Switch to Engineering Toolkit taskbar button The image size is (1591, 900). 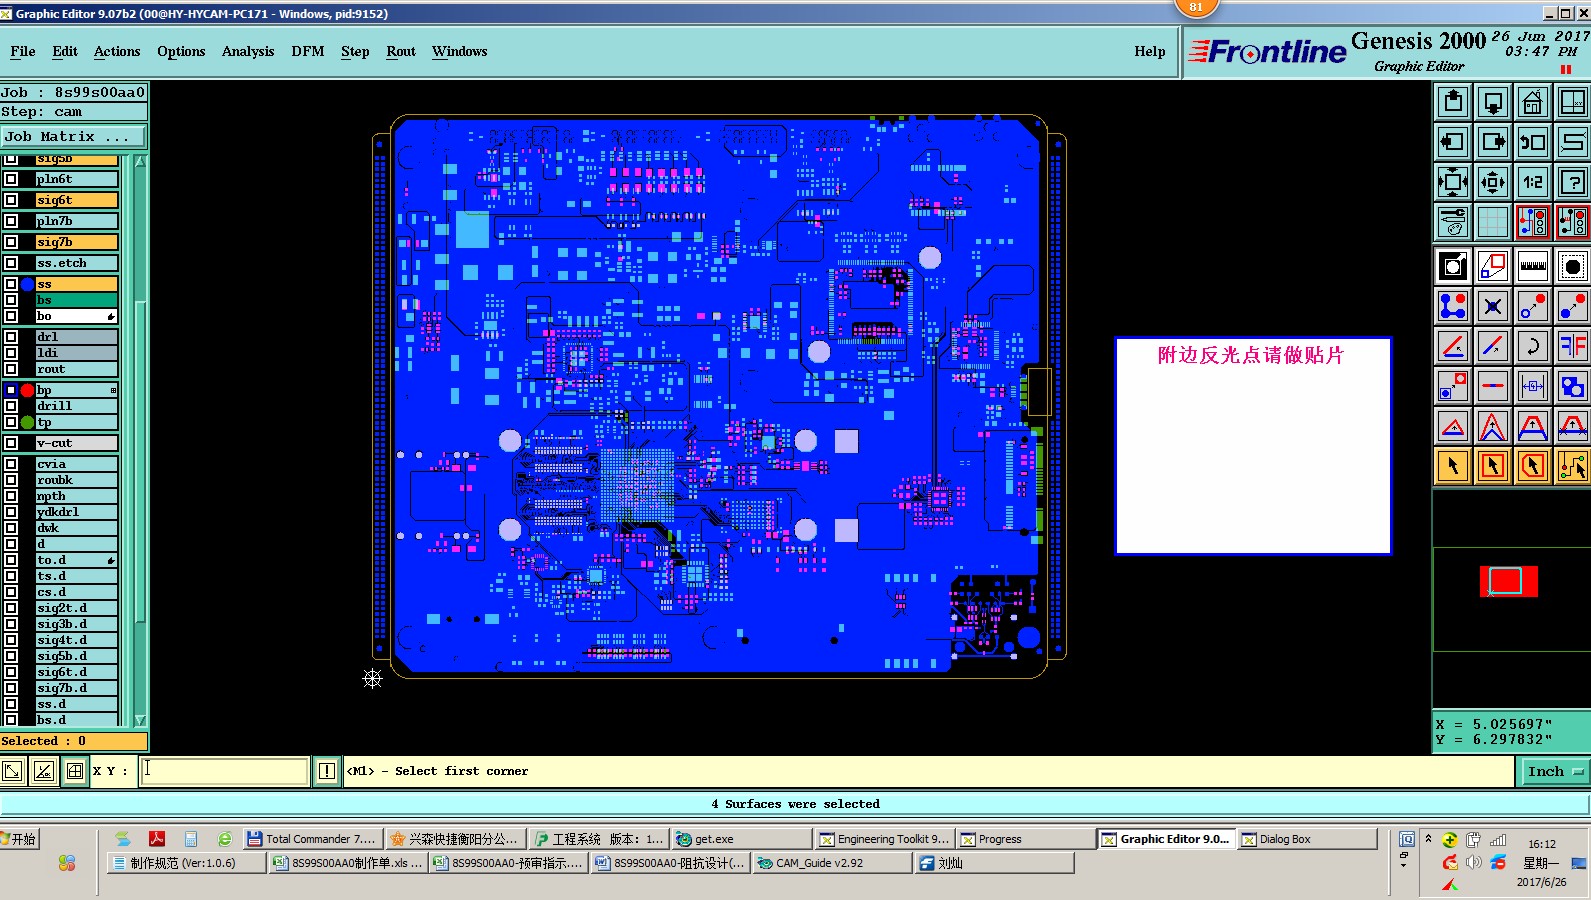click(x=884, y=839)
